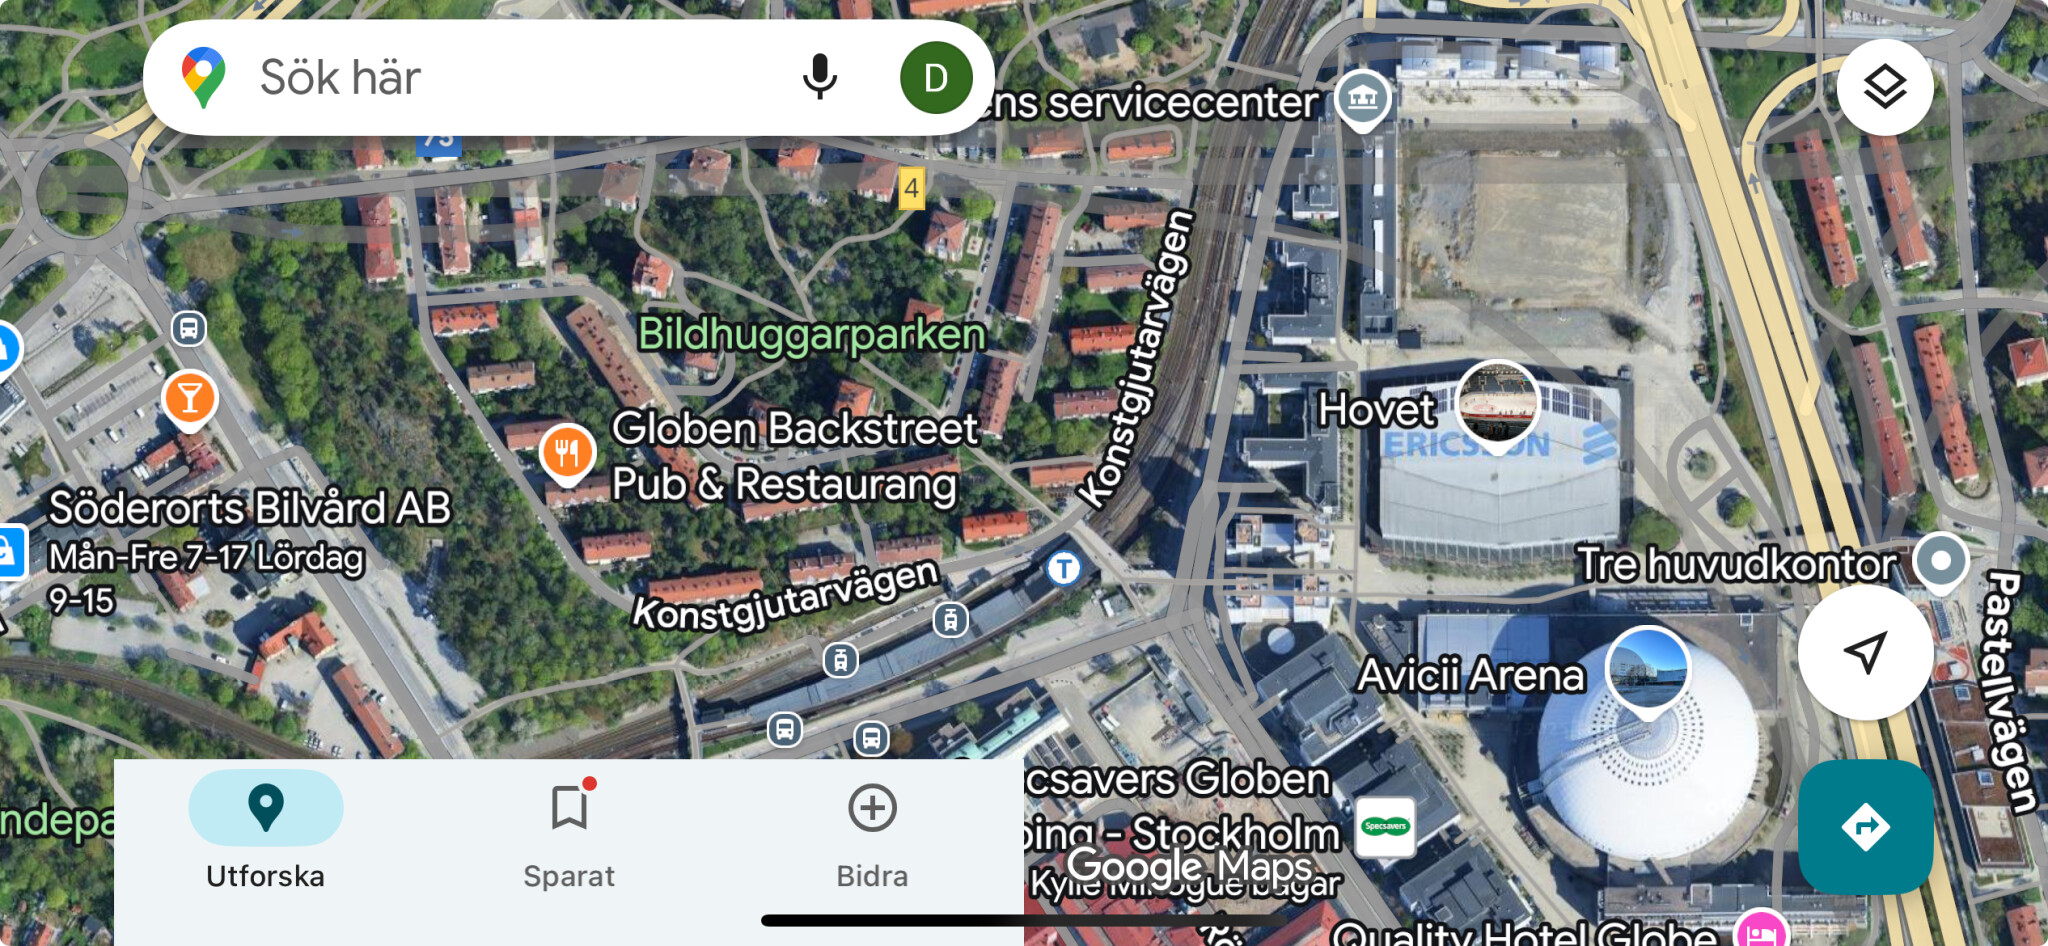Start directions with the teal arrow button
This screenshot has width=2048, height=946.
pyautogui.click(x=1865, y=827)
